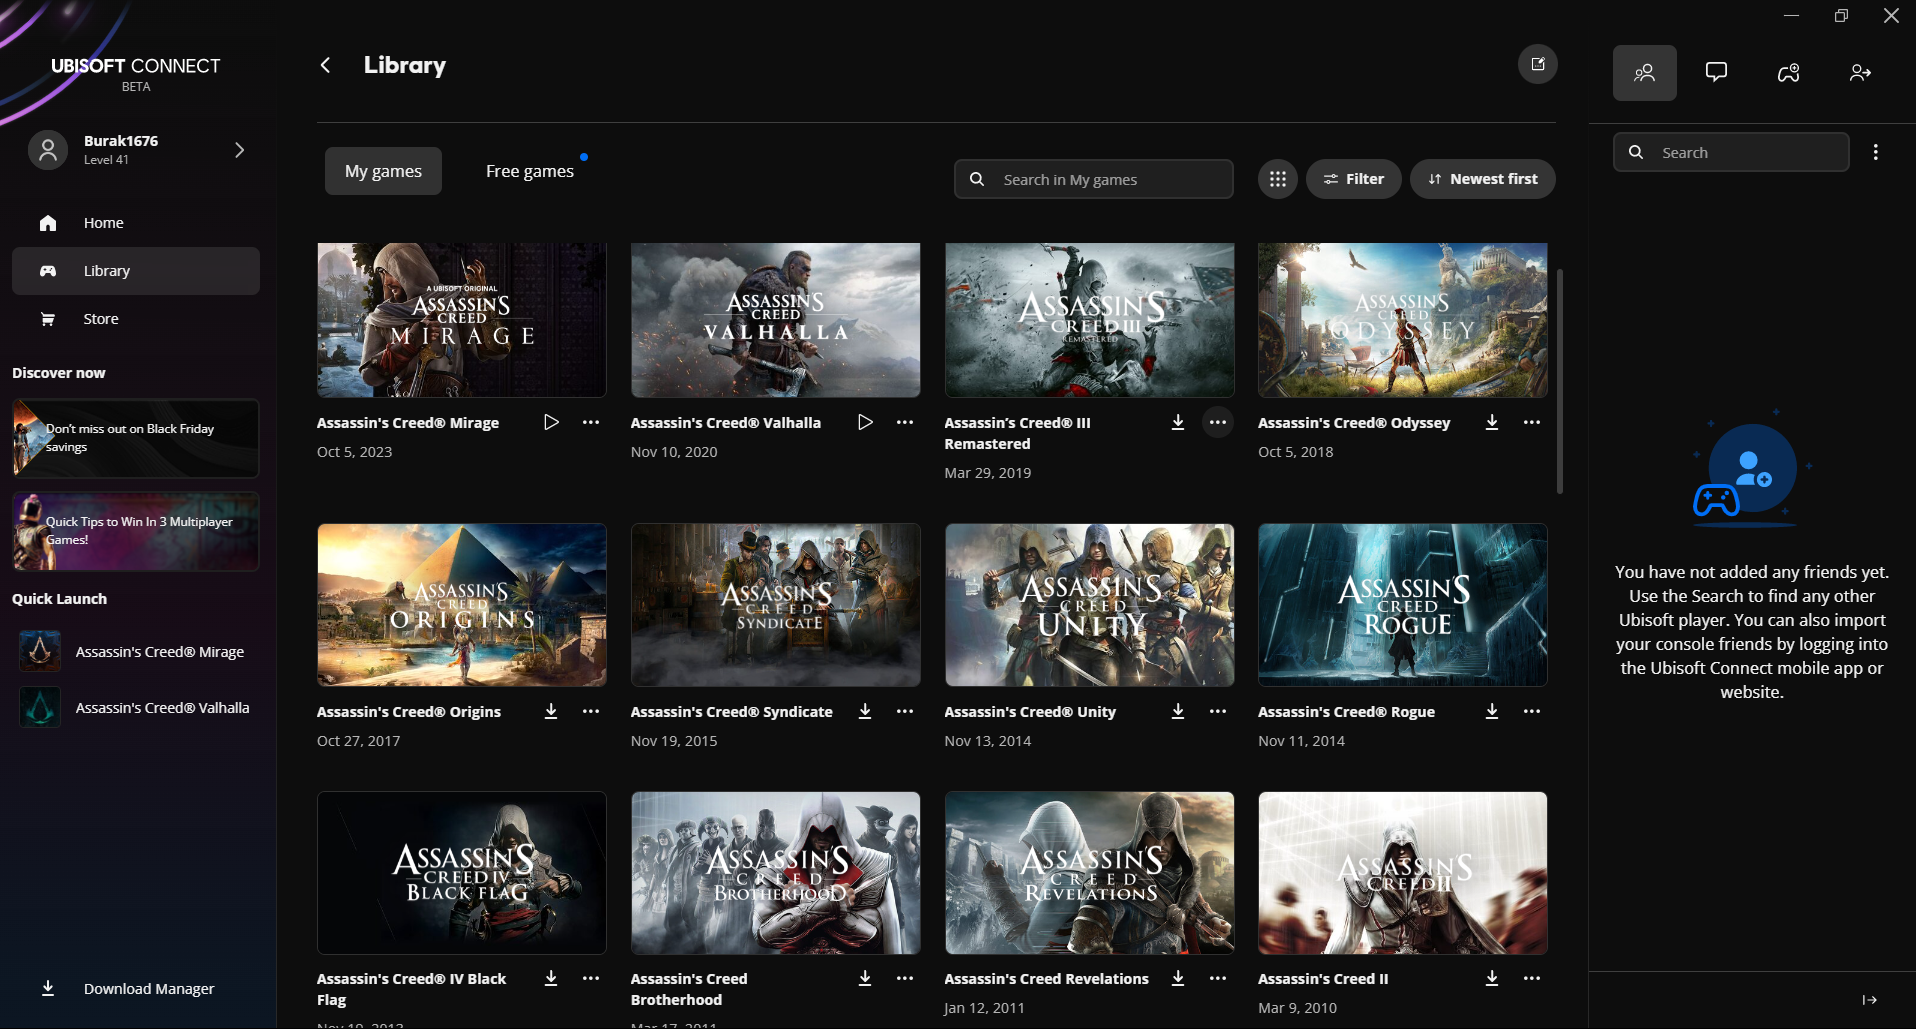Download Assassin's Creed IV Black Flag
The image size is (1916, 1029).
(x=551, y=978)
